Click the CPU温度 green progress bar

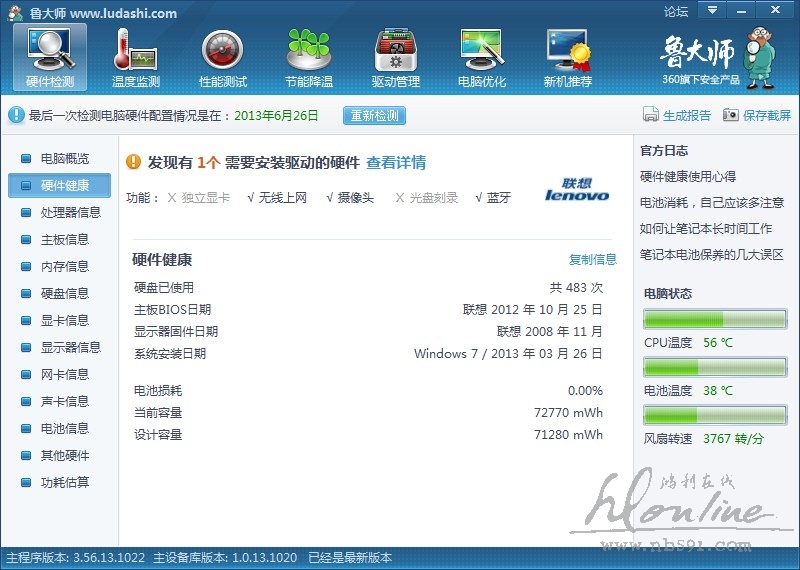click(x=715, y=319)
